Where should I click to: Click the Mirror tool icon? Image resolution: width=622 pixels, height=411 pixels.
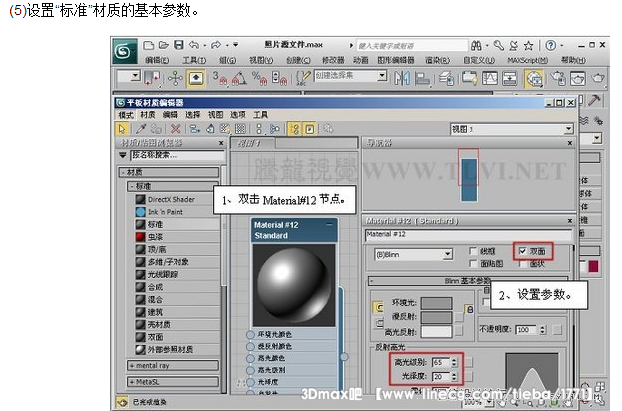coord(401,78)
